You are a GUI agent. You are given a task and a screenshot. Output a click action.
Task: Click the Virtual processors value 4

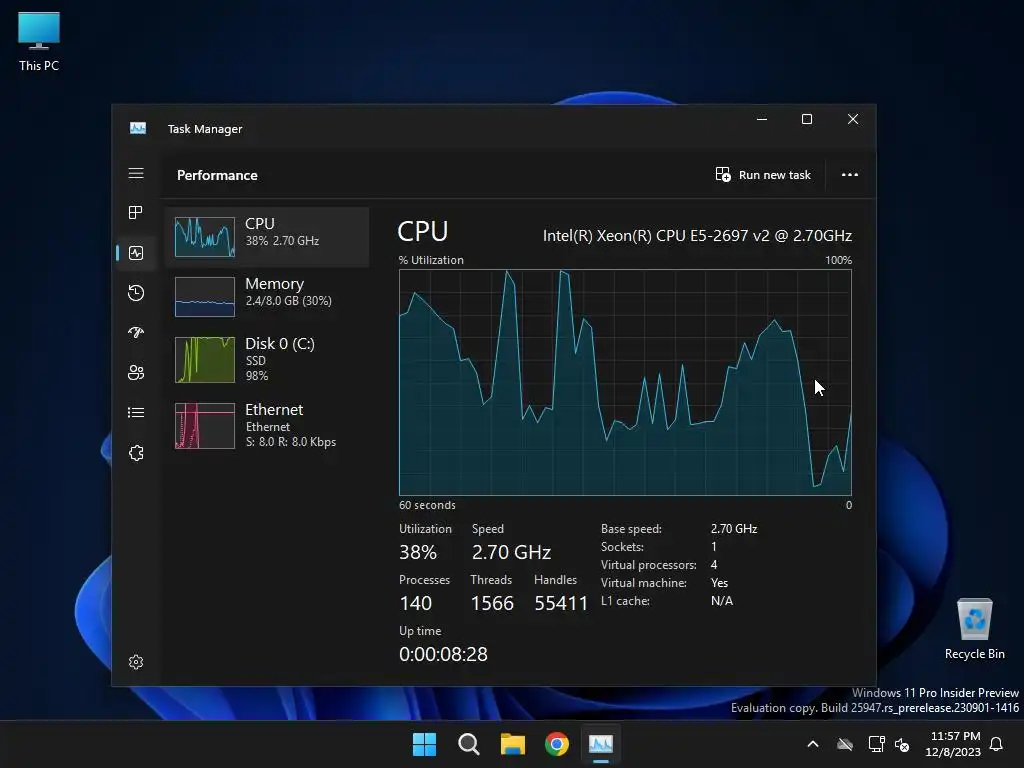click(714, 564)
